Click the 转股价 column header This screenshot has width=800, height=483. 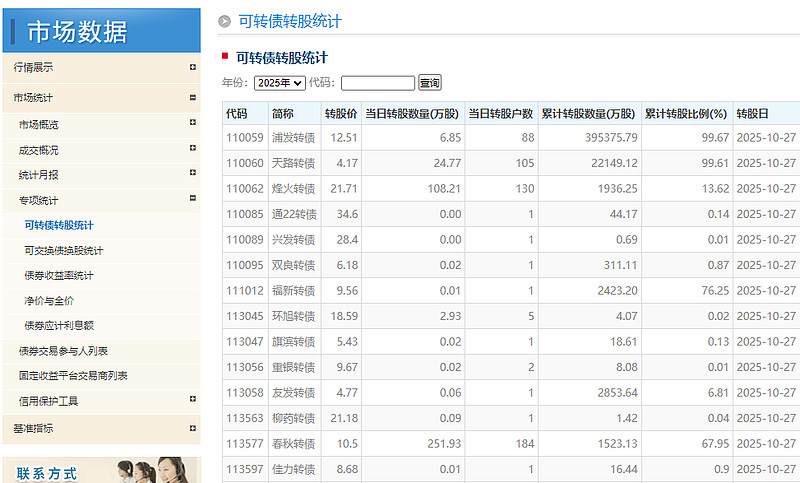341,114
